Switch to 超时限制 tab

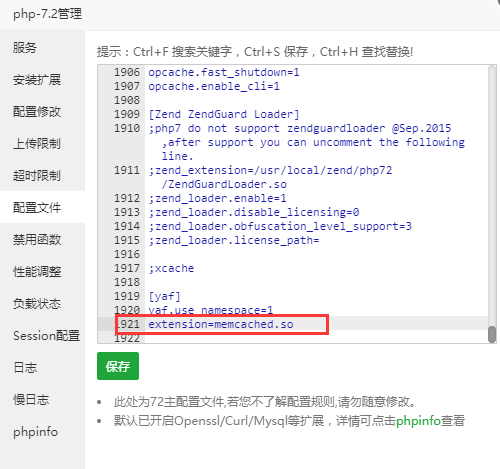click(x=37, y=176)
